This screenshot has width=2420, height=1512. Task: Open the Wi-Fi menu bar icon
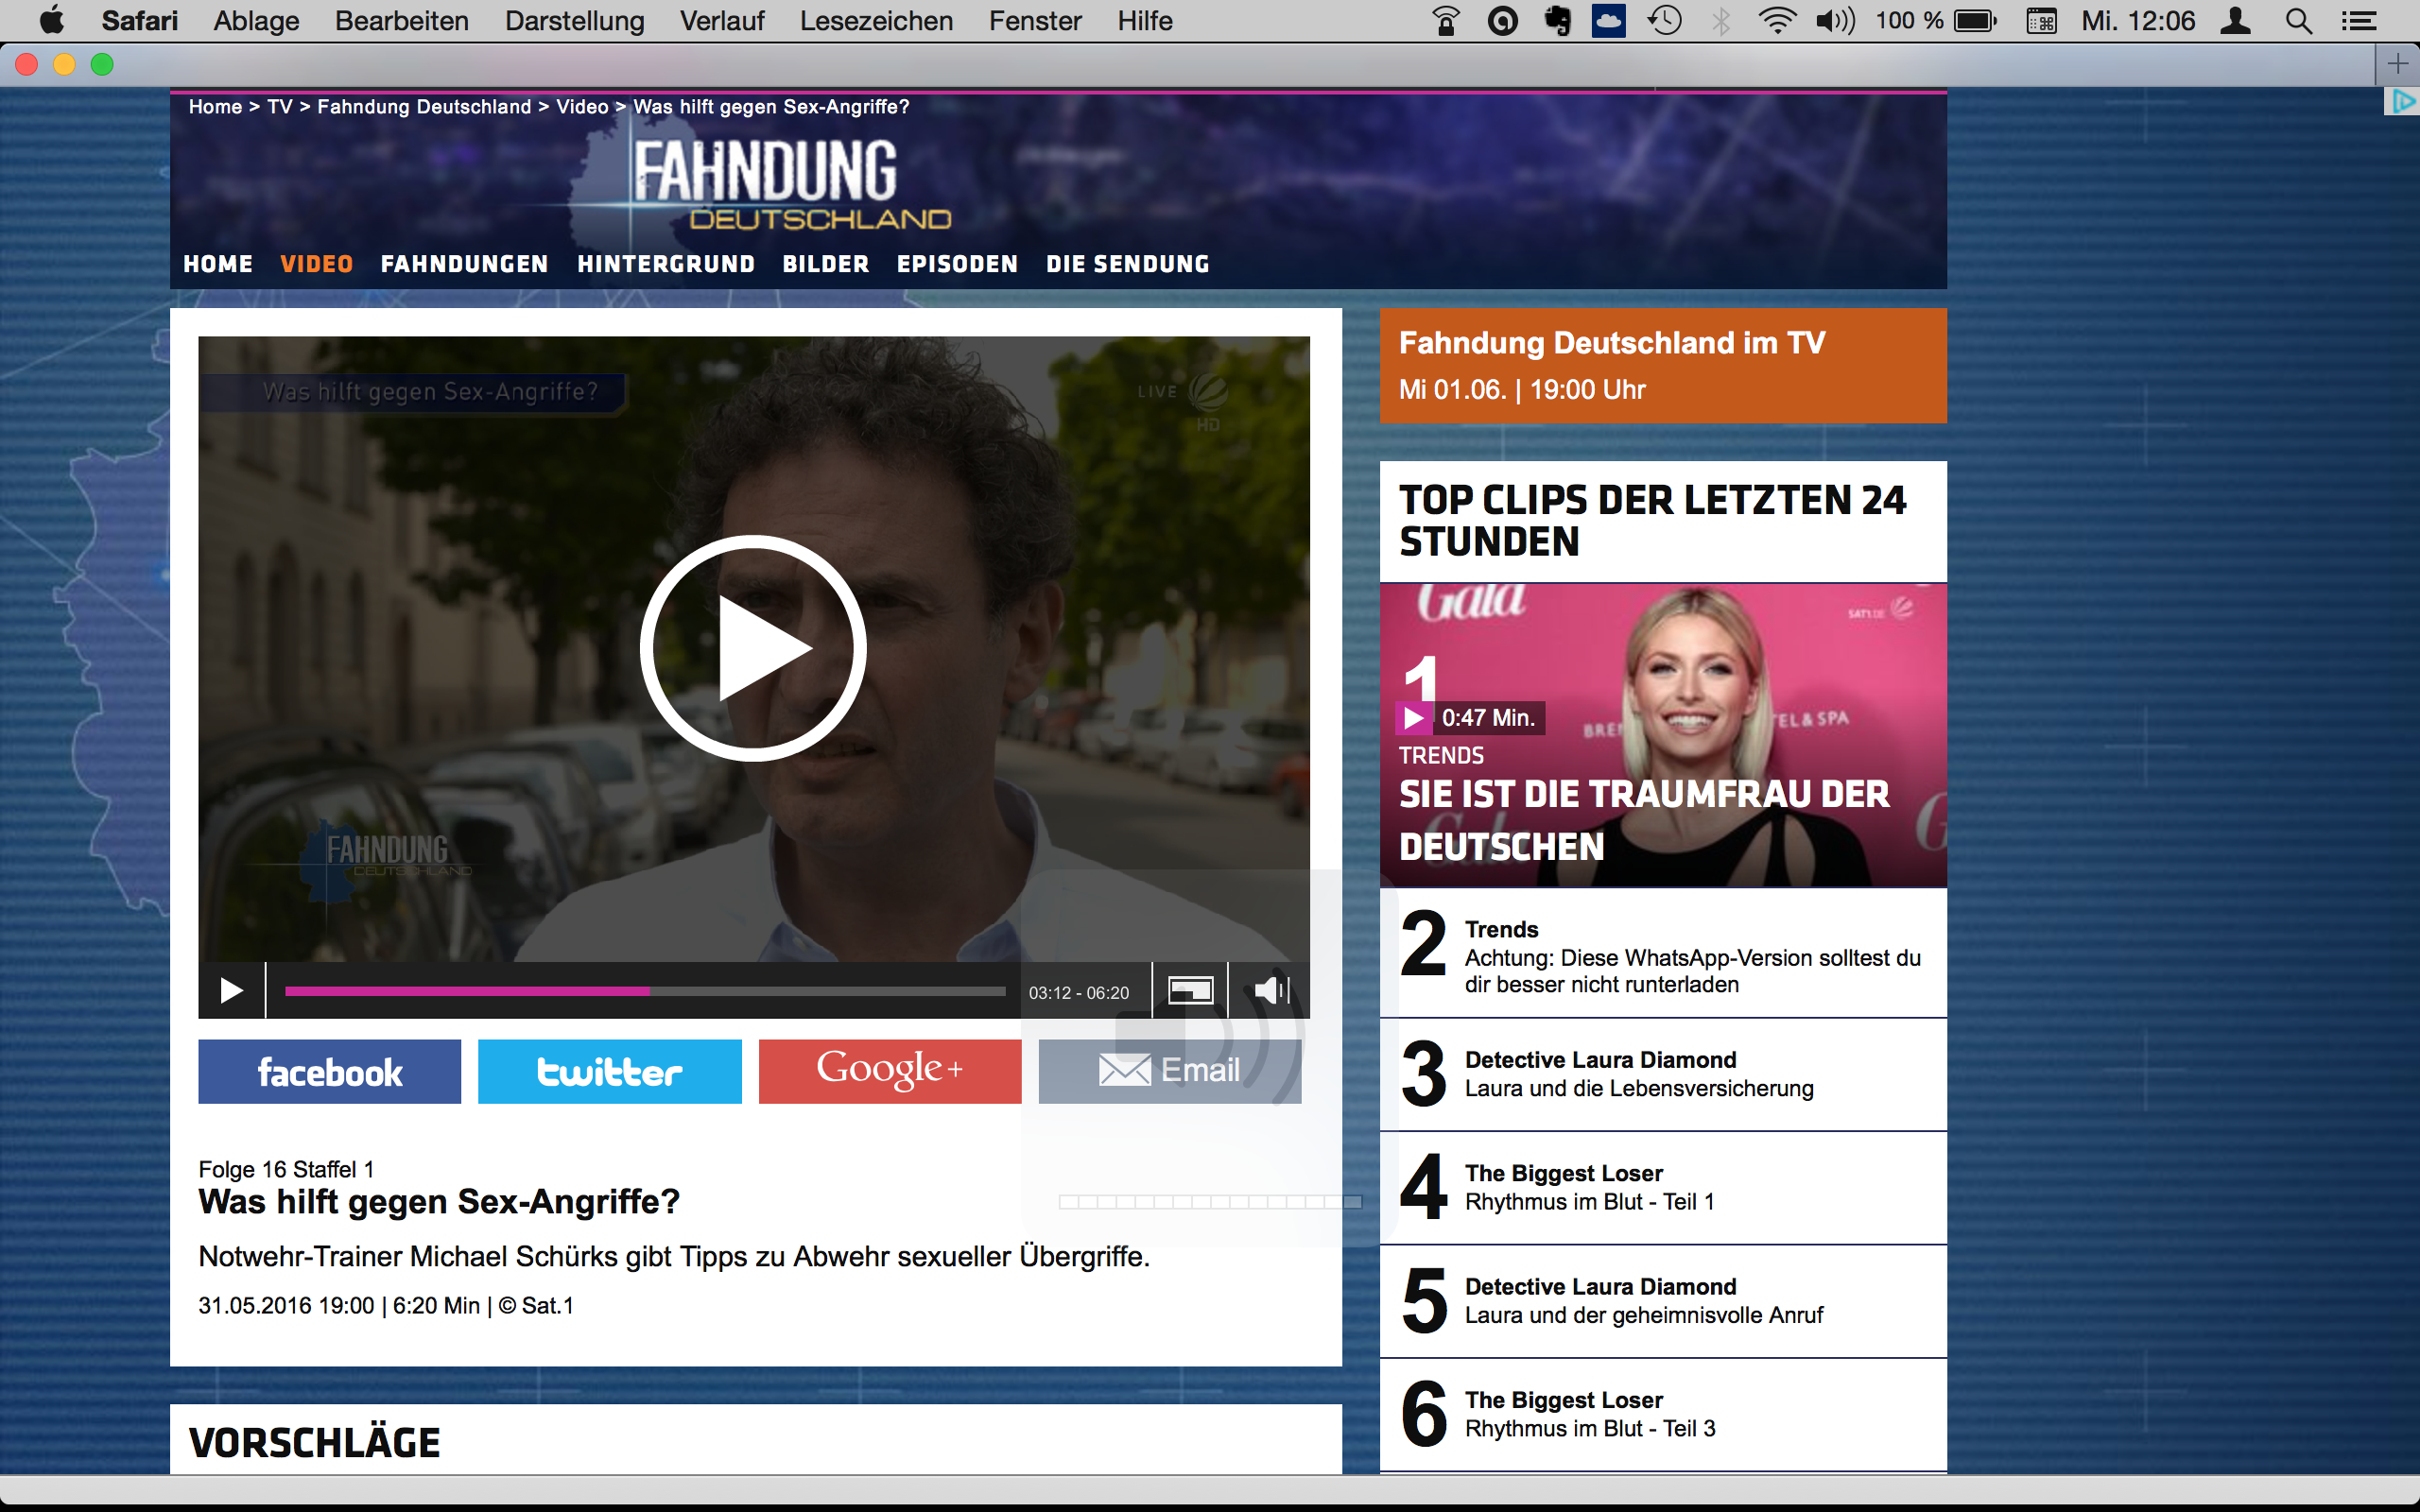pos(1777,21)
